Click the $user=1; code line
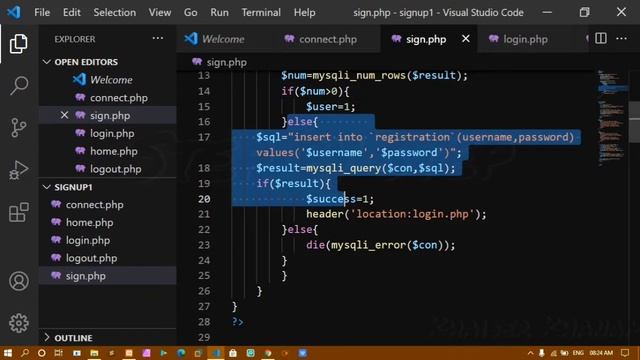The width and height of the screenshot is (640, 360). coord(331,107)
